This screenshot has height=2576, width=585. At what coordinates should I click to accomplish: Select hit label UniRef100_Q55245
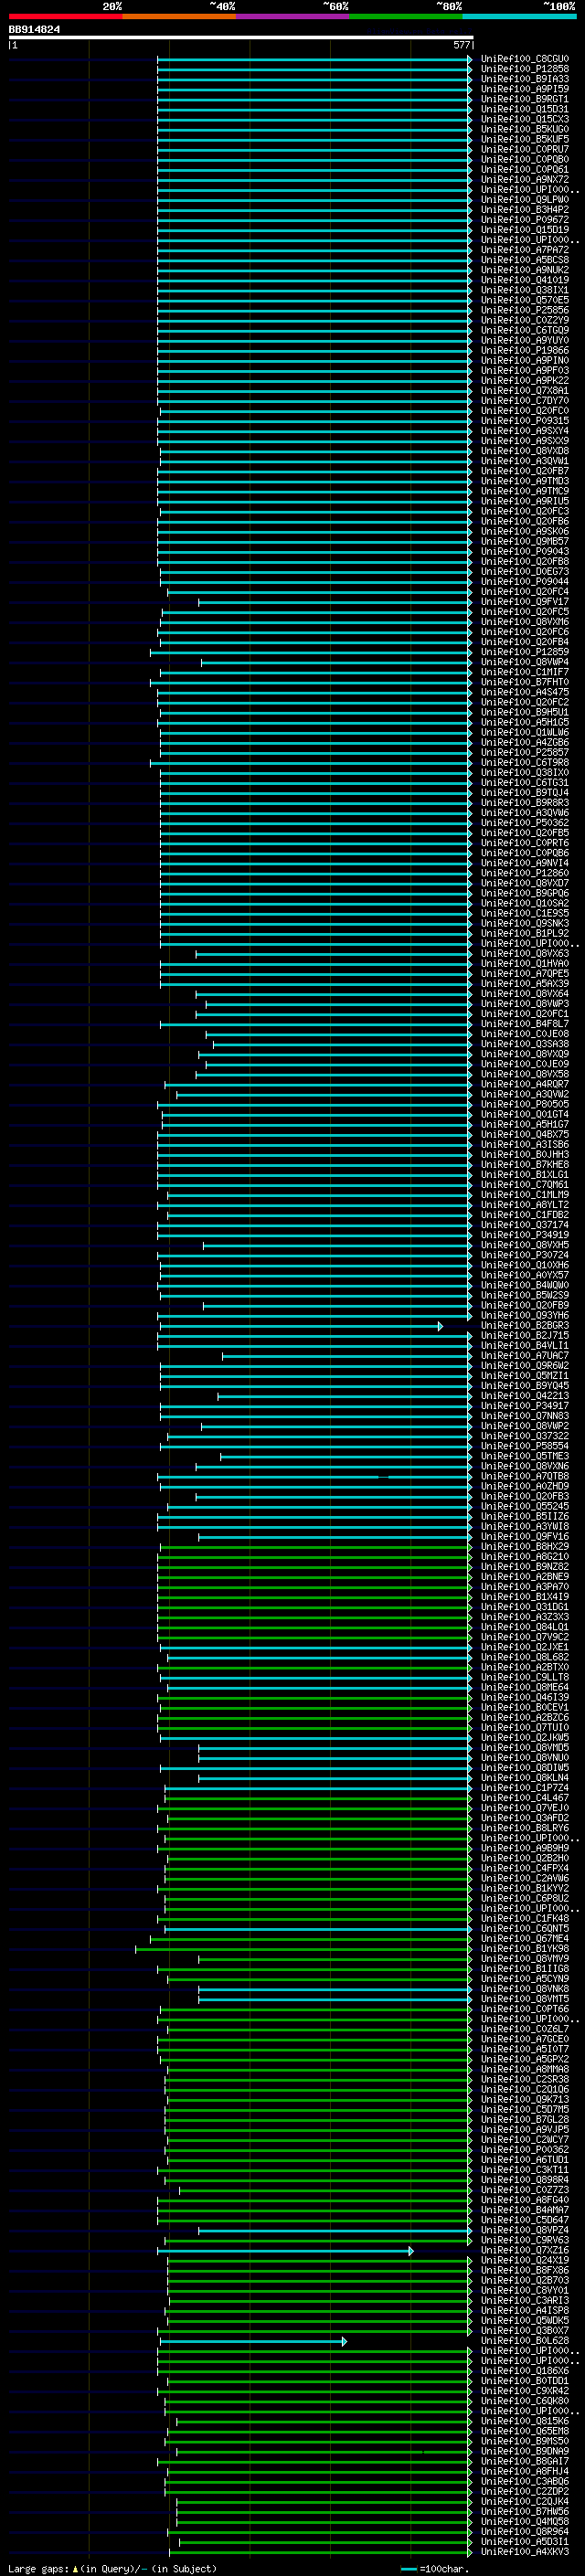point(524,1507)
